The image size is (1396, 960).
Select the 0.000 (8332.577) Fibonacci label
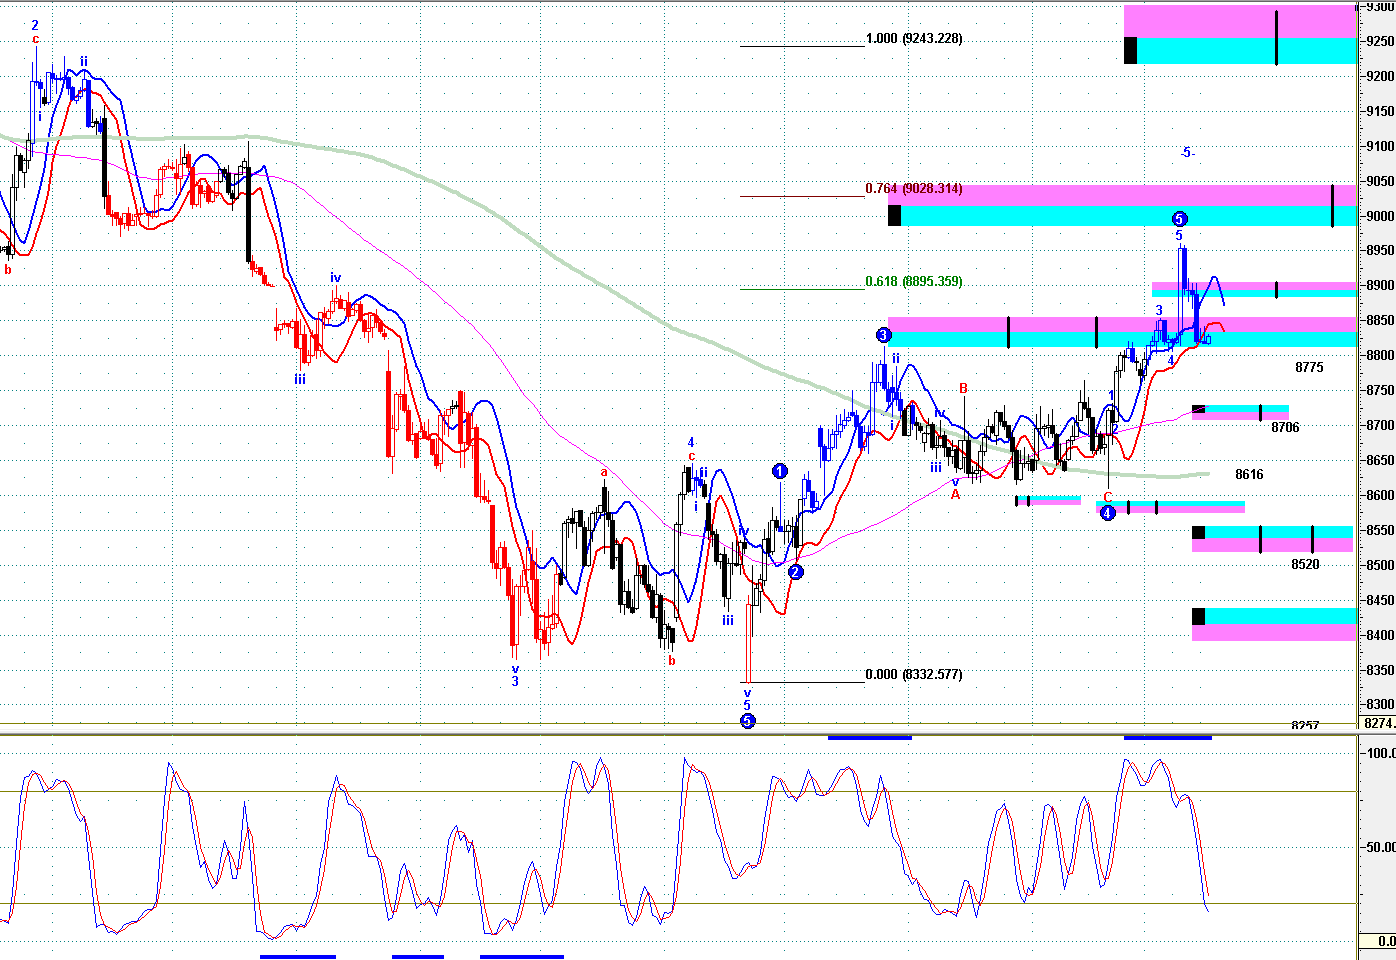point(914,675)
